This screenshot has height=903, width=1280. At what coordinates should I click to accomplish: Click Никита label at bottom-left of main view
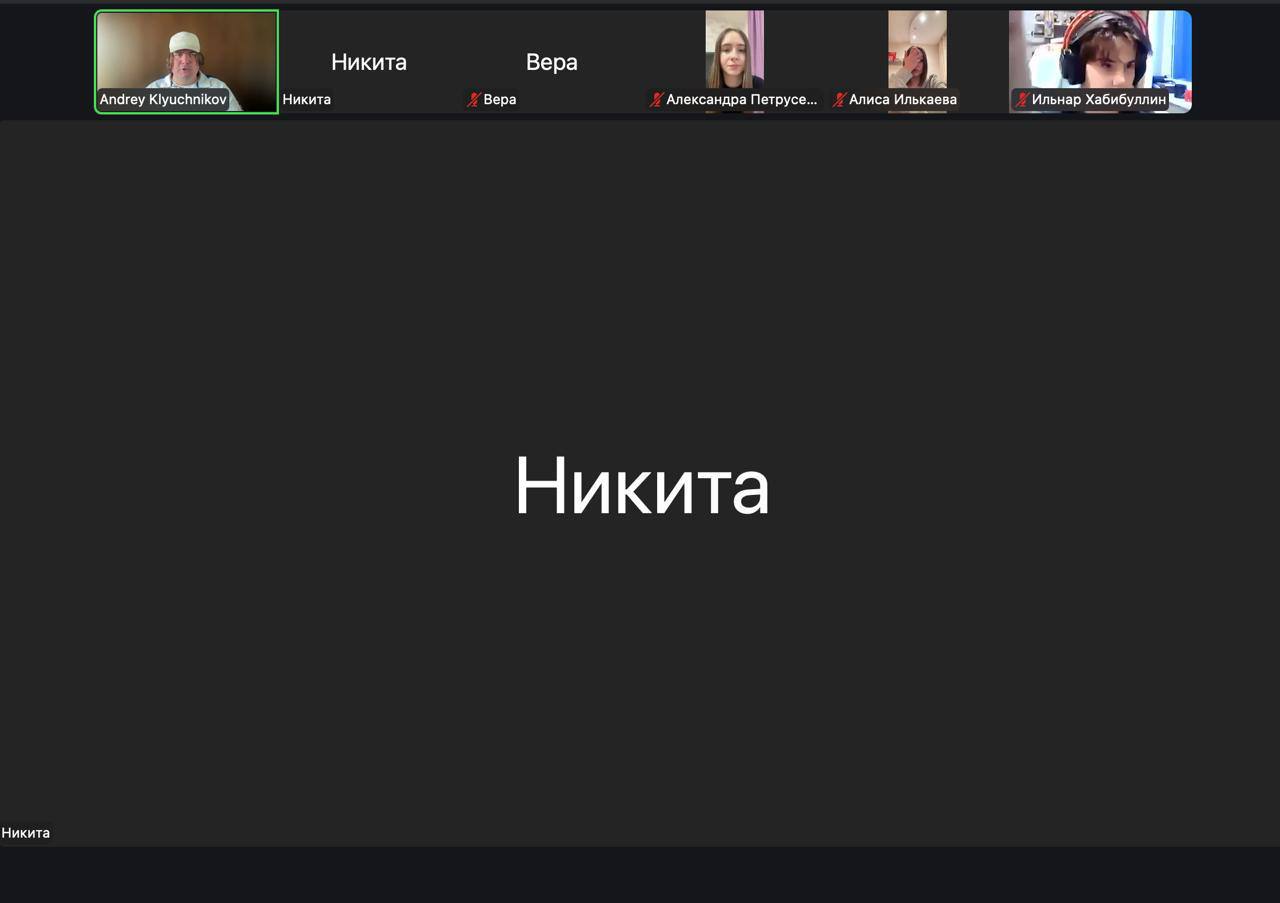coord(26,833)
